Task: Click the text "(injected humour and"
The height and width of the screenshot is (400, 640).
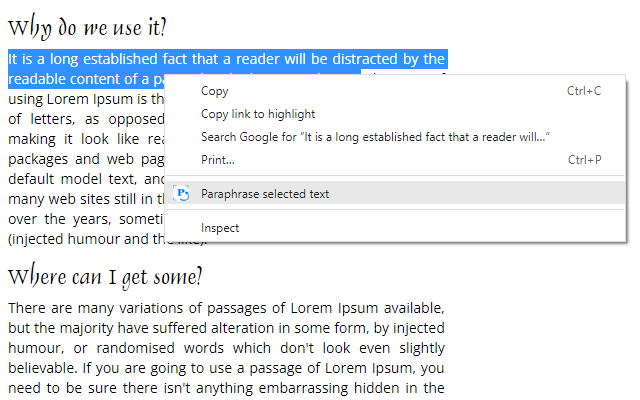Action: click(x=80, y=240)
